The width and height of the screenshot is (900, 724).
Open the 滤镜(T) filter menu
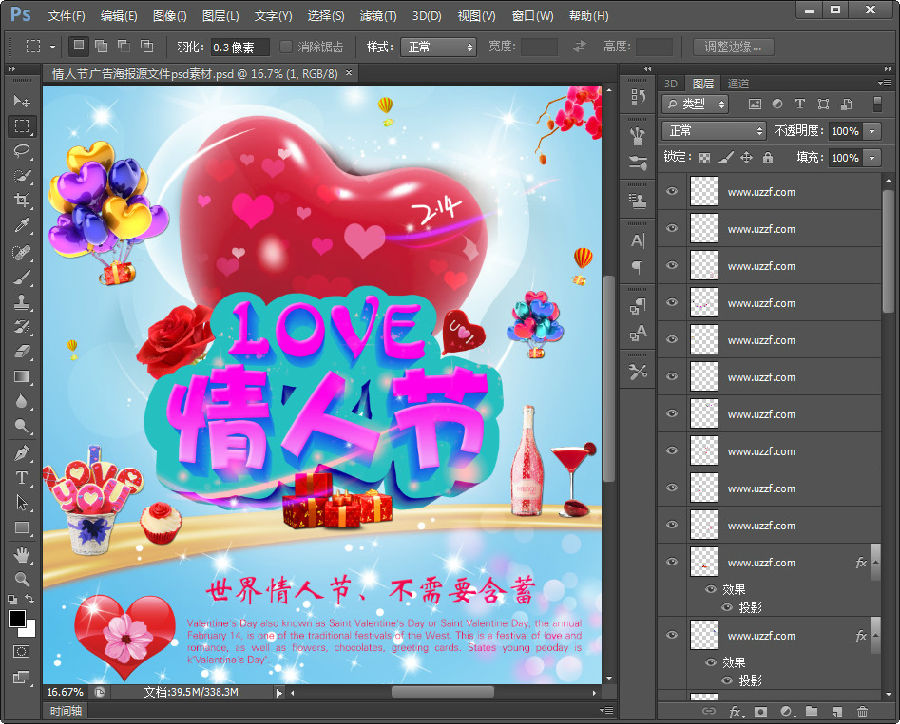(x=377, y=16)
